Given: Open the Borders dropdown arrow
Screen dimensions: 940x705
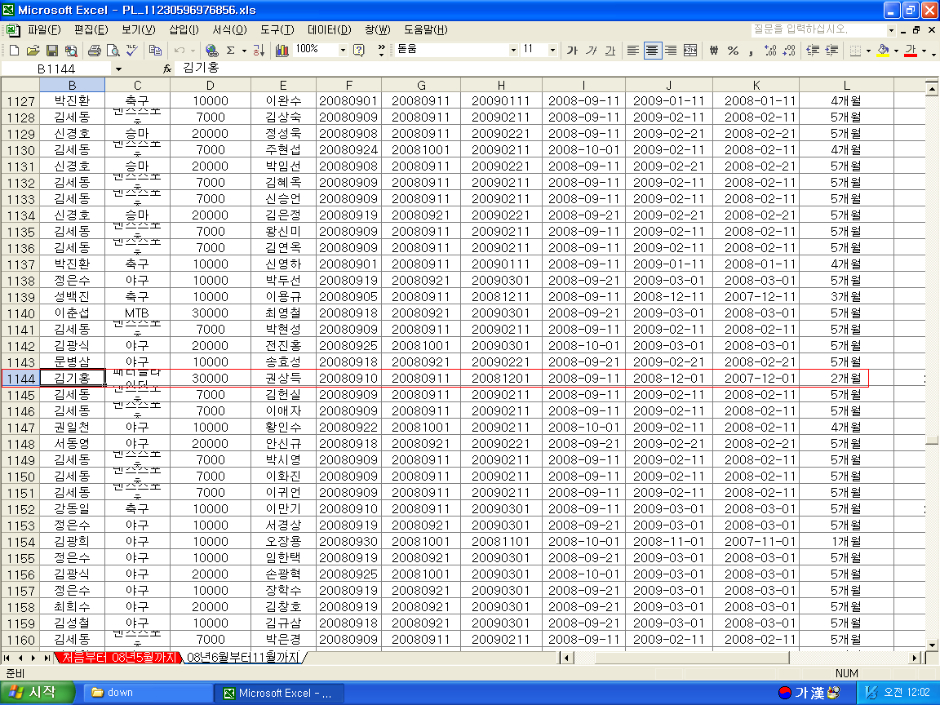Looking at the screenshot, I should click(x=868, y=50).
